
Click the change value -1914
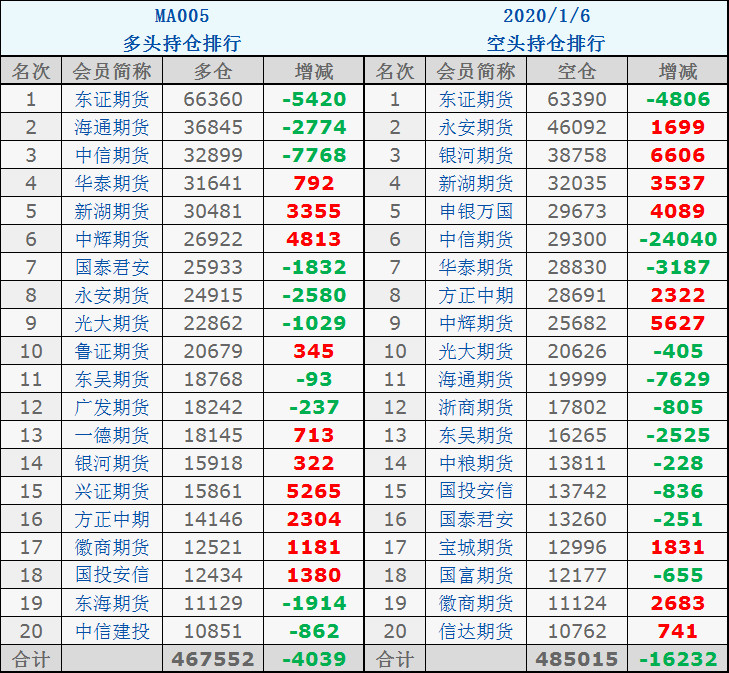314,603
